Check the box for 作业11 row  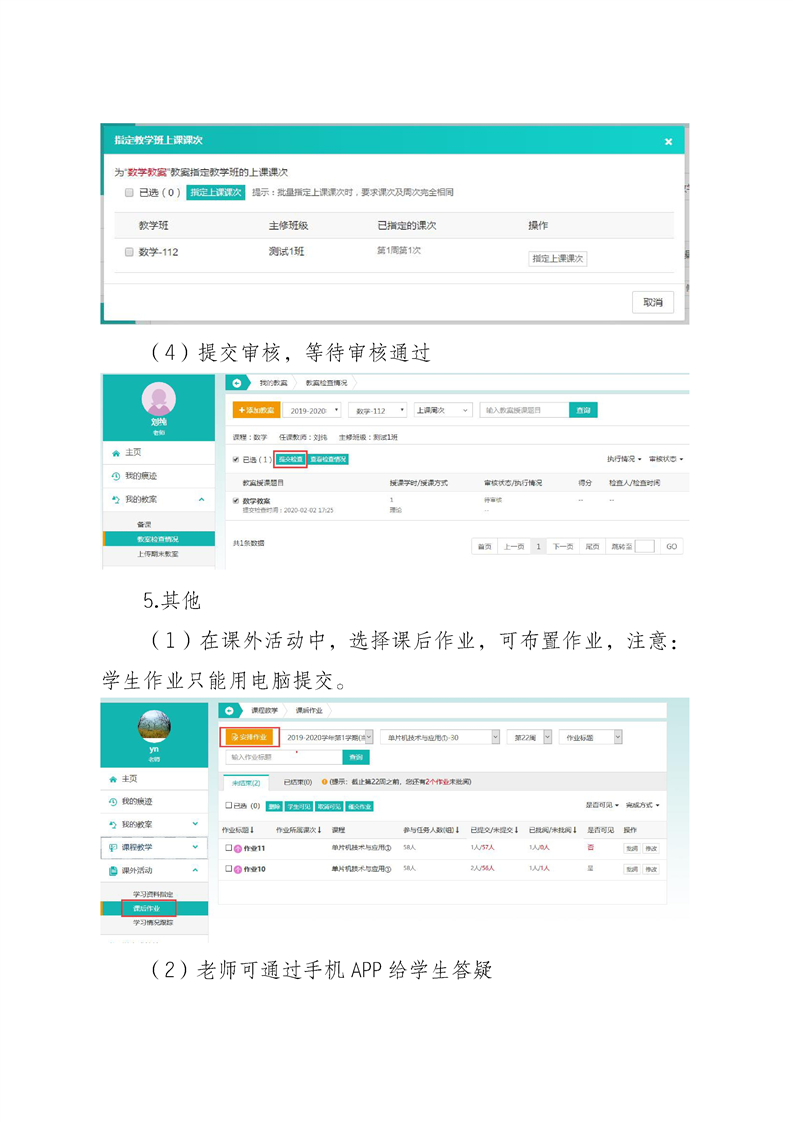(x=228, y=848)
